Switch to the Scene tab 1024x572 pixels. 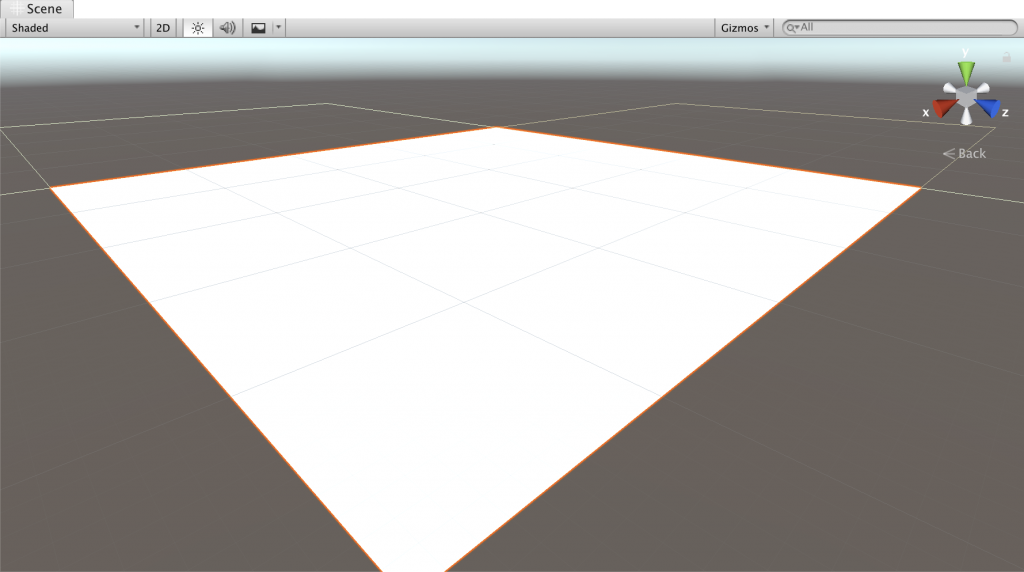37,9
